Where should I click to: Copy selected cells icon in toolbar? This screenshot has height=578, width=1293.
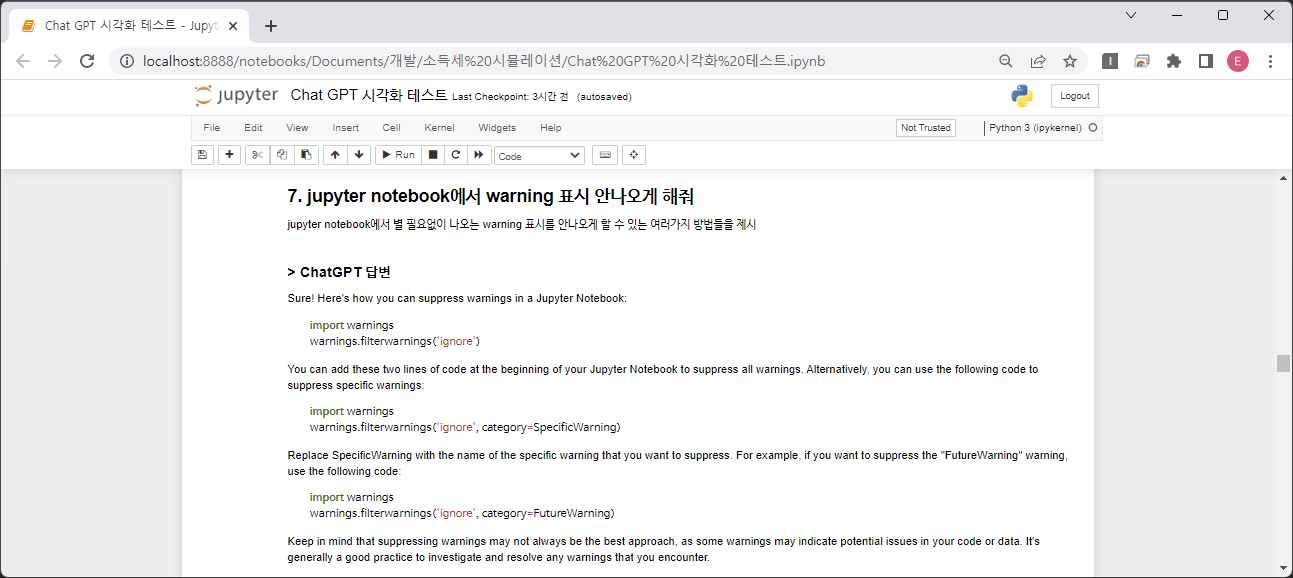(282, 155)
